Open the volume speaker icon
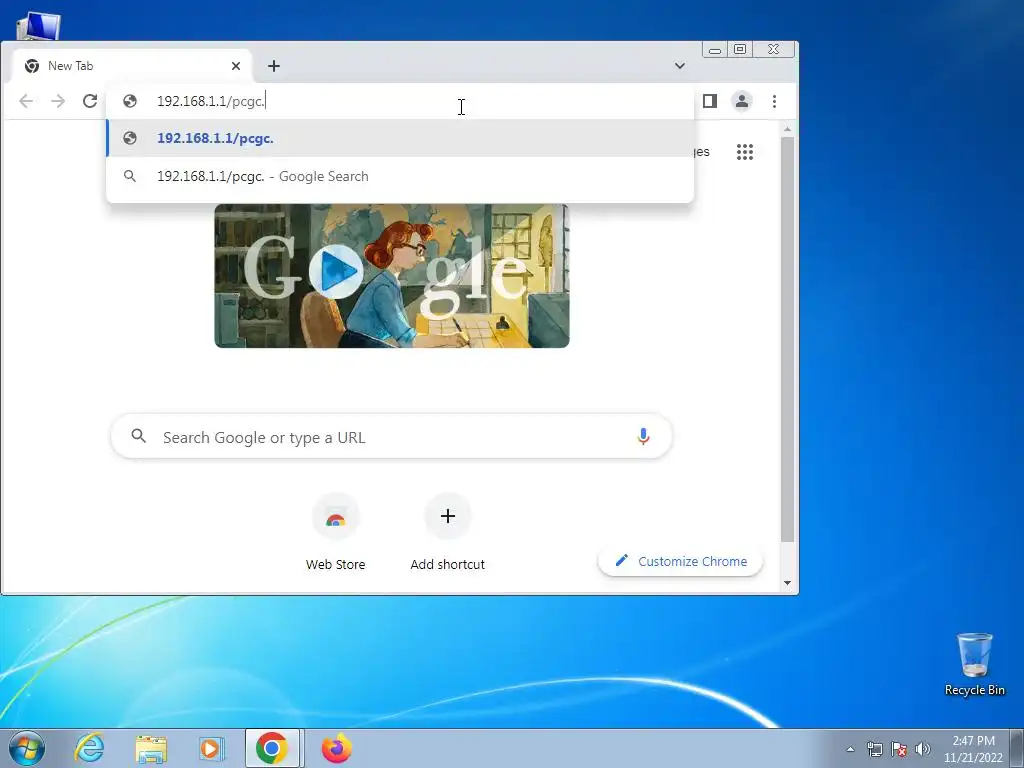 pos(923,749)
